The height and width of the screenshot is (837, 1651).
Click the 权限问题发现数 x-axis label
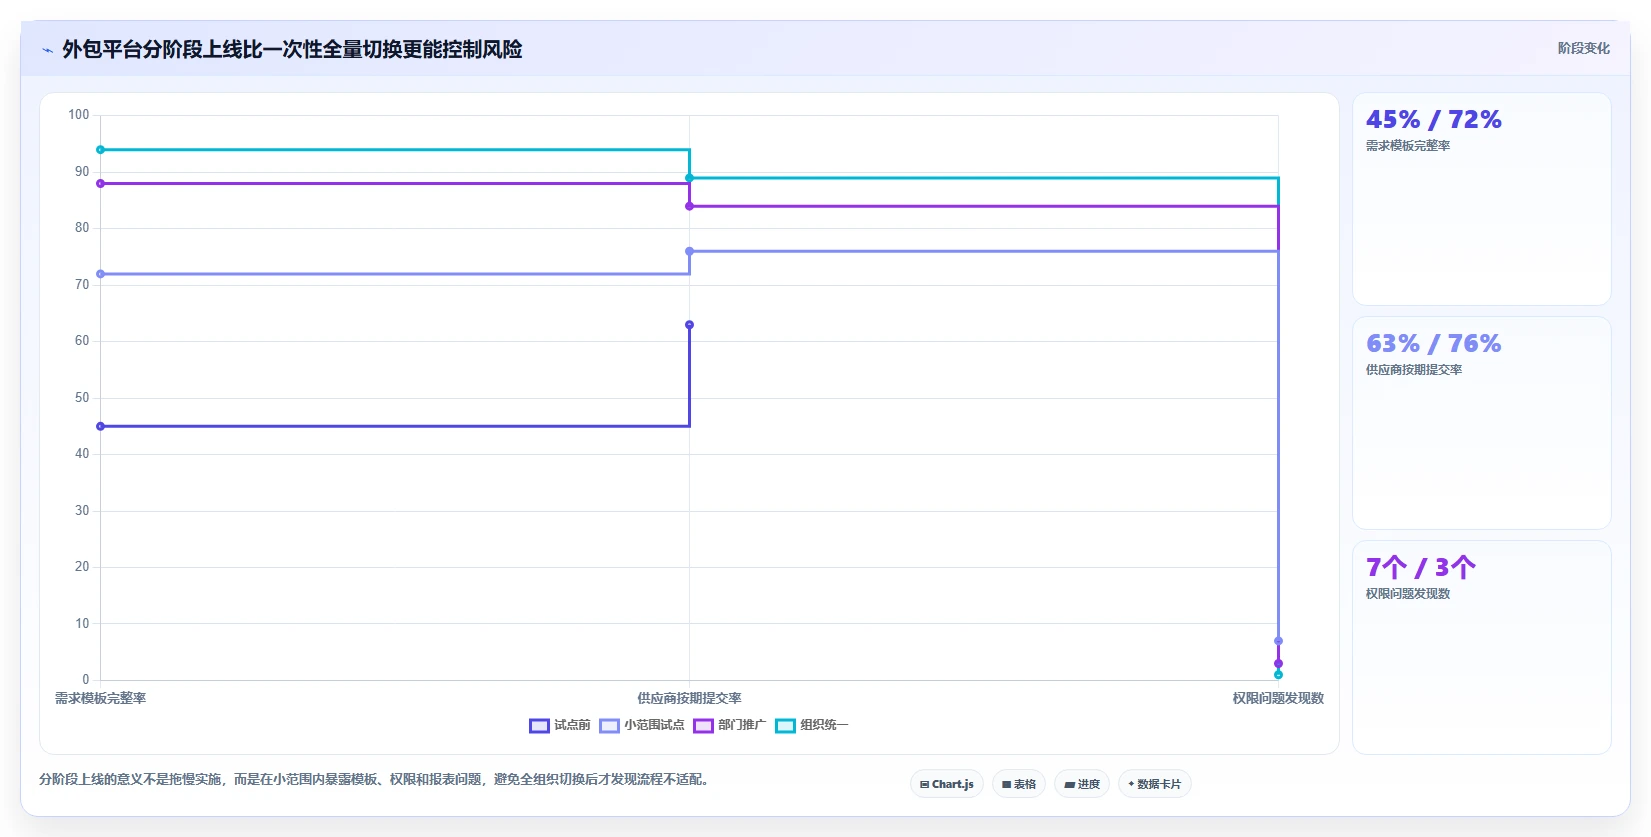(x=1278, y=698)
